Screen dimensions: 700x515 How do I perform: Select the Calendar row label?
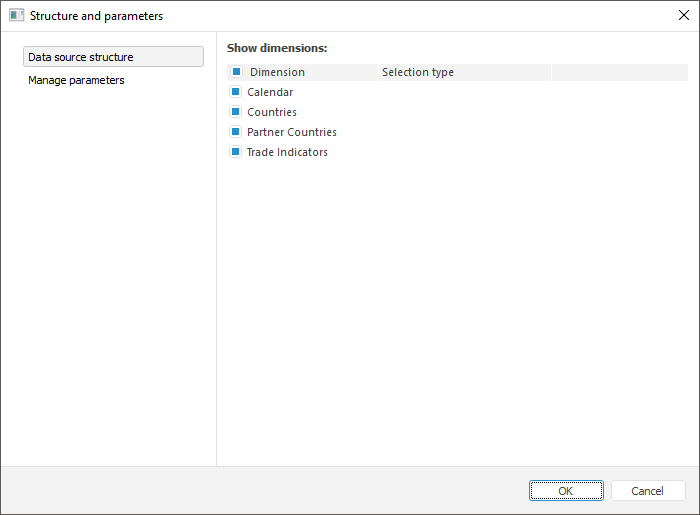pyautogui.click(x=270, y=92)
